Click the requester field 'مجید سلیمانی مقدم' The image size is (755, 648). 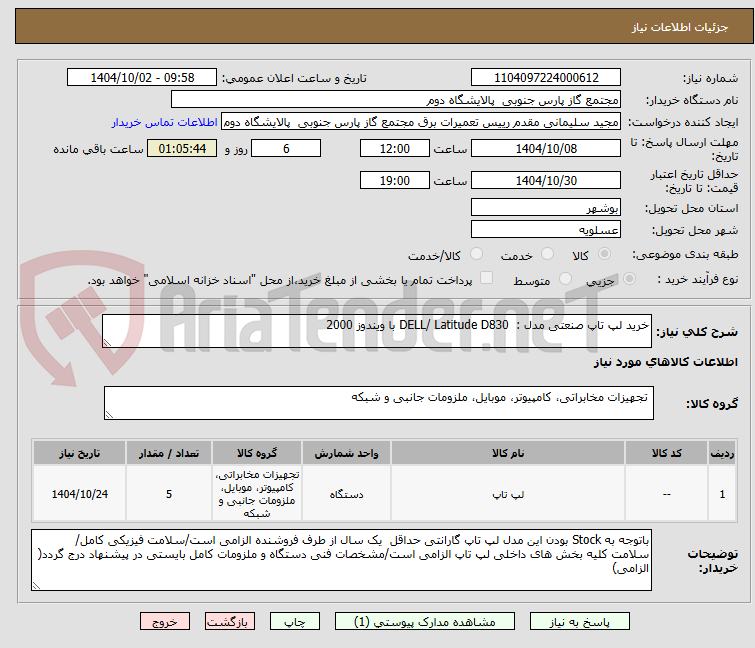tap(421, 122)
